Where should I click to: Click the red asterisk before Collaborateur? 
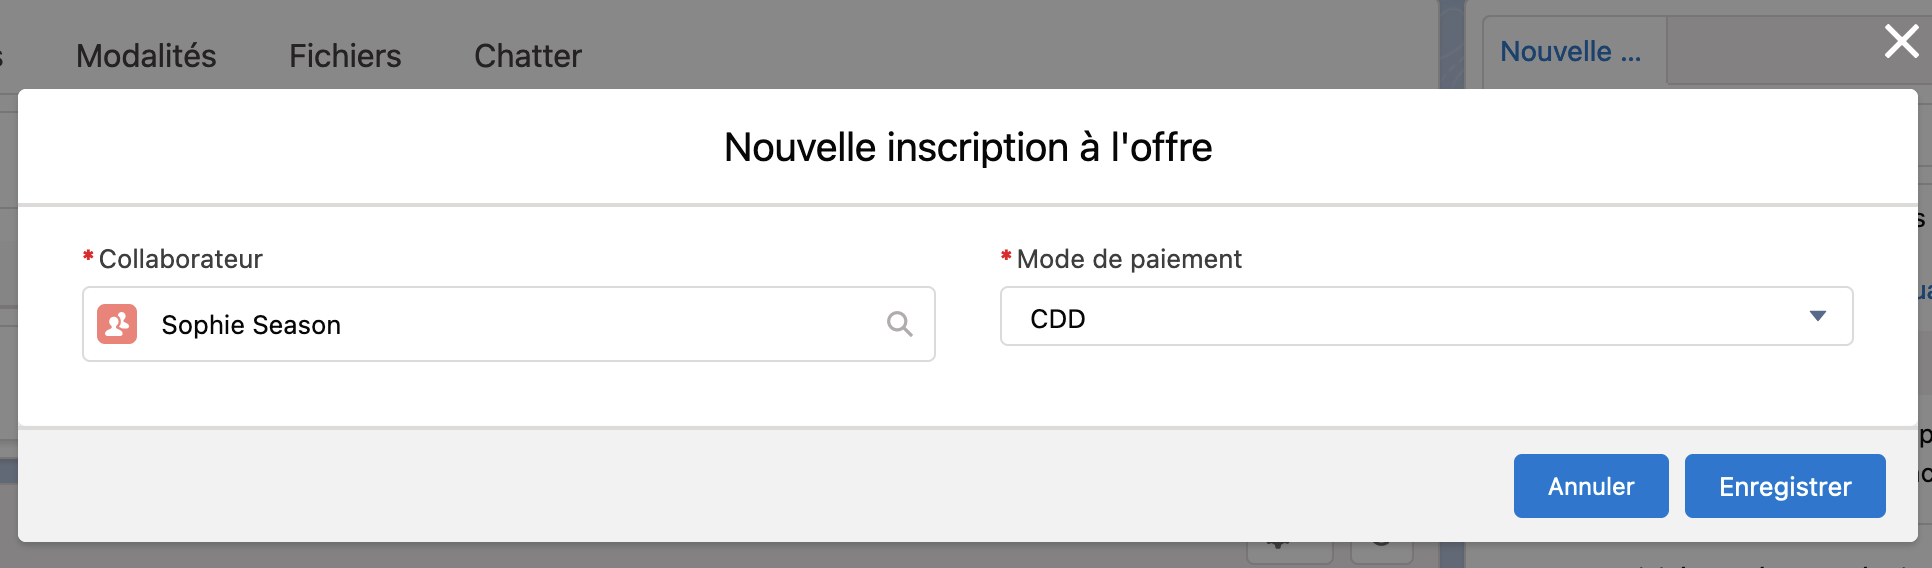[88, 257]
